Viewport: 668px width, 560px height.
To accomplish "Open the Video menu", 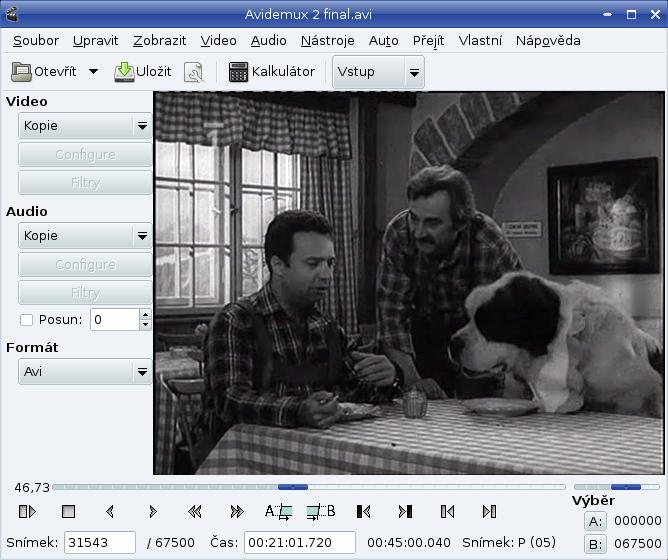I will 219,40.
